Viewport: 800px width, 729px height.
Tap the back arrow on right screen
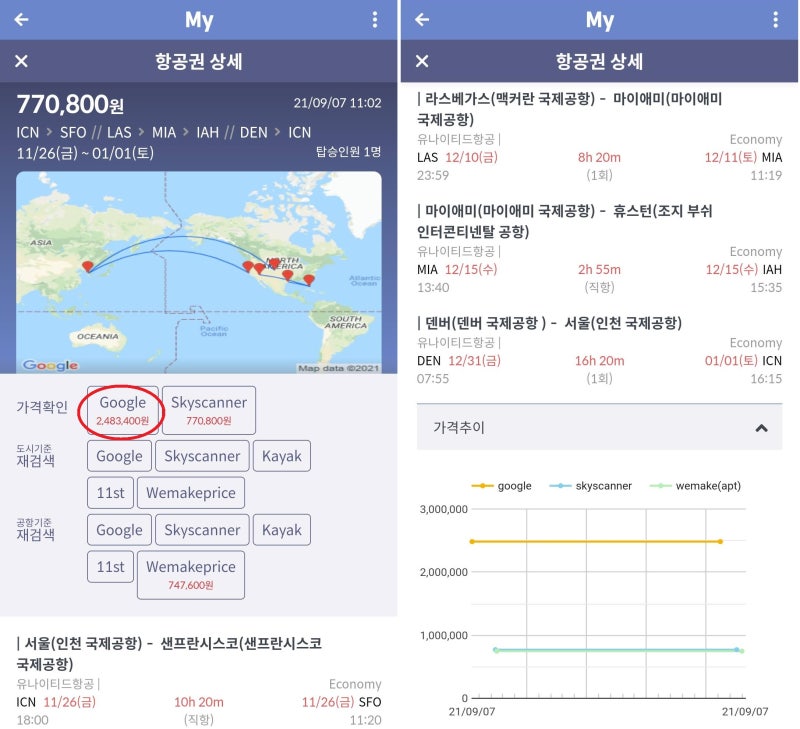point(422,20)
